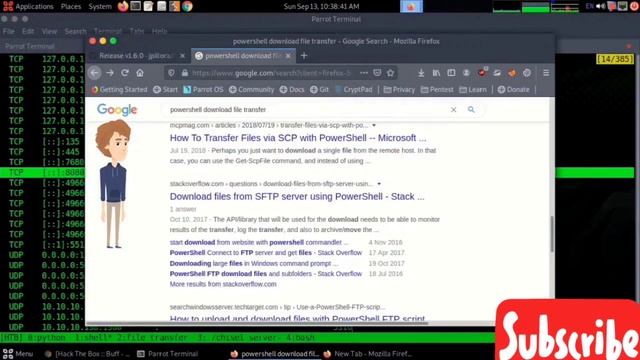Screen dimensions: 640x360
Task: Click the Google search input field
Action: pyautogui.click(x=307, y=109)
